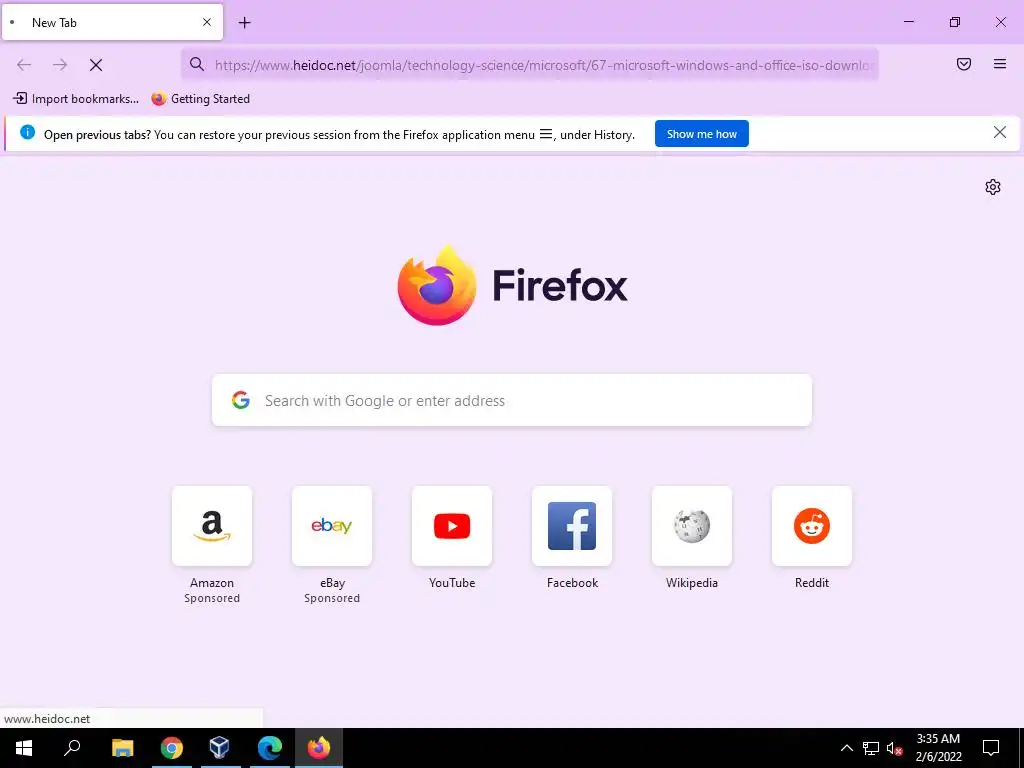
Task: Focus the Search with Google field
Action: tap(512, 400)
